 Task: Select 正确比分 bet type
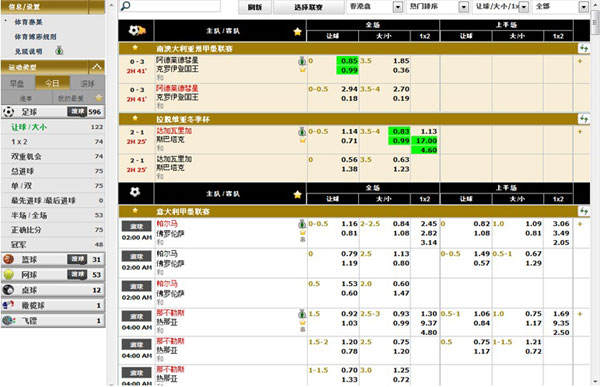click(26, 229)
